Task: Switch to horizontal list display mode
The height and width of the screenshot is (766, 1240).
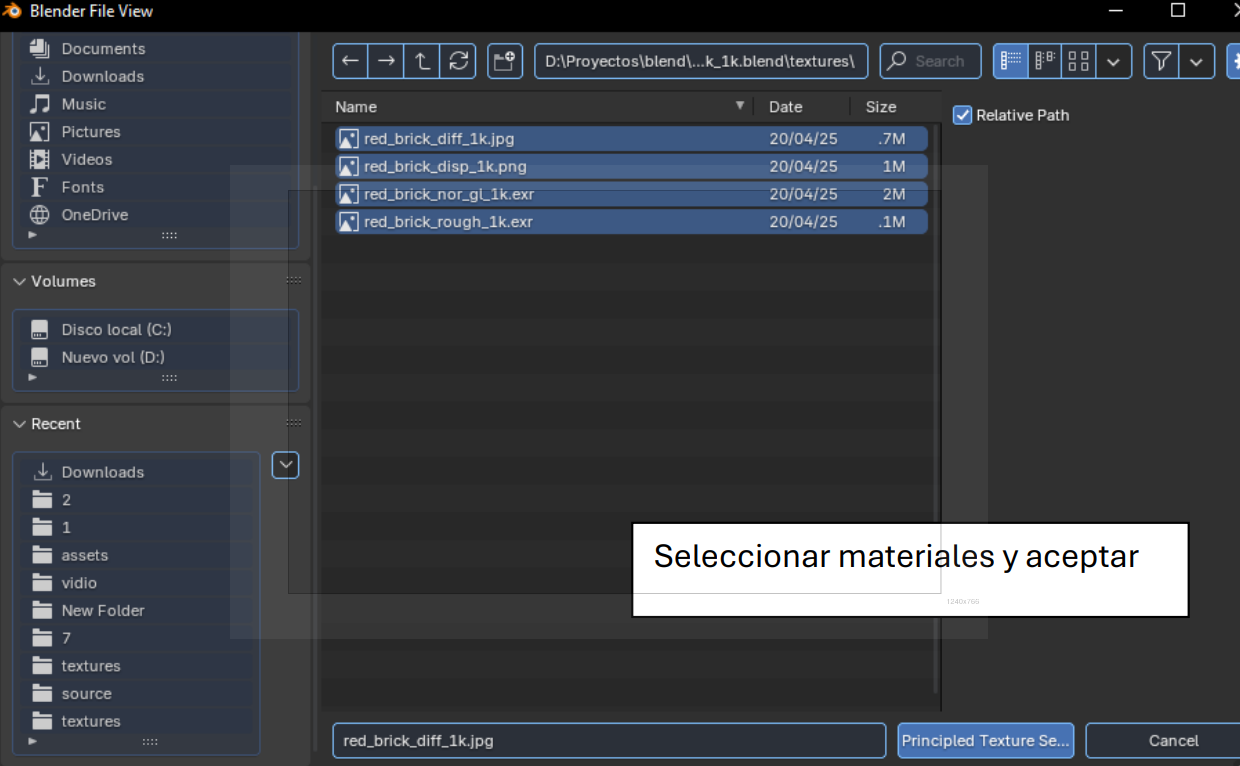Action: pyautogui.click(x=1044, y=61)
